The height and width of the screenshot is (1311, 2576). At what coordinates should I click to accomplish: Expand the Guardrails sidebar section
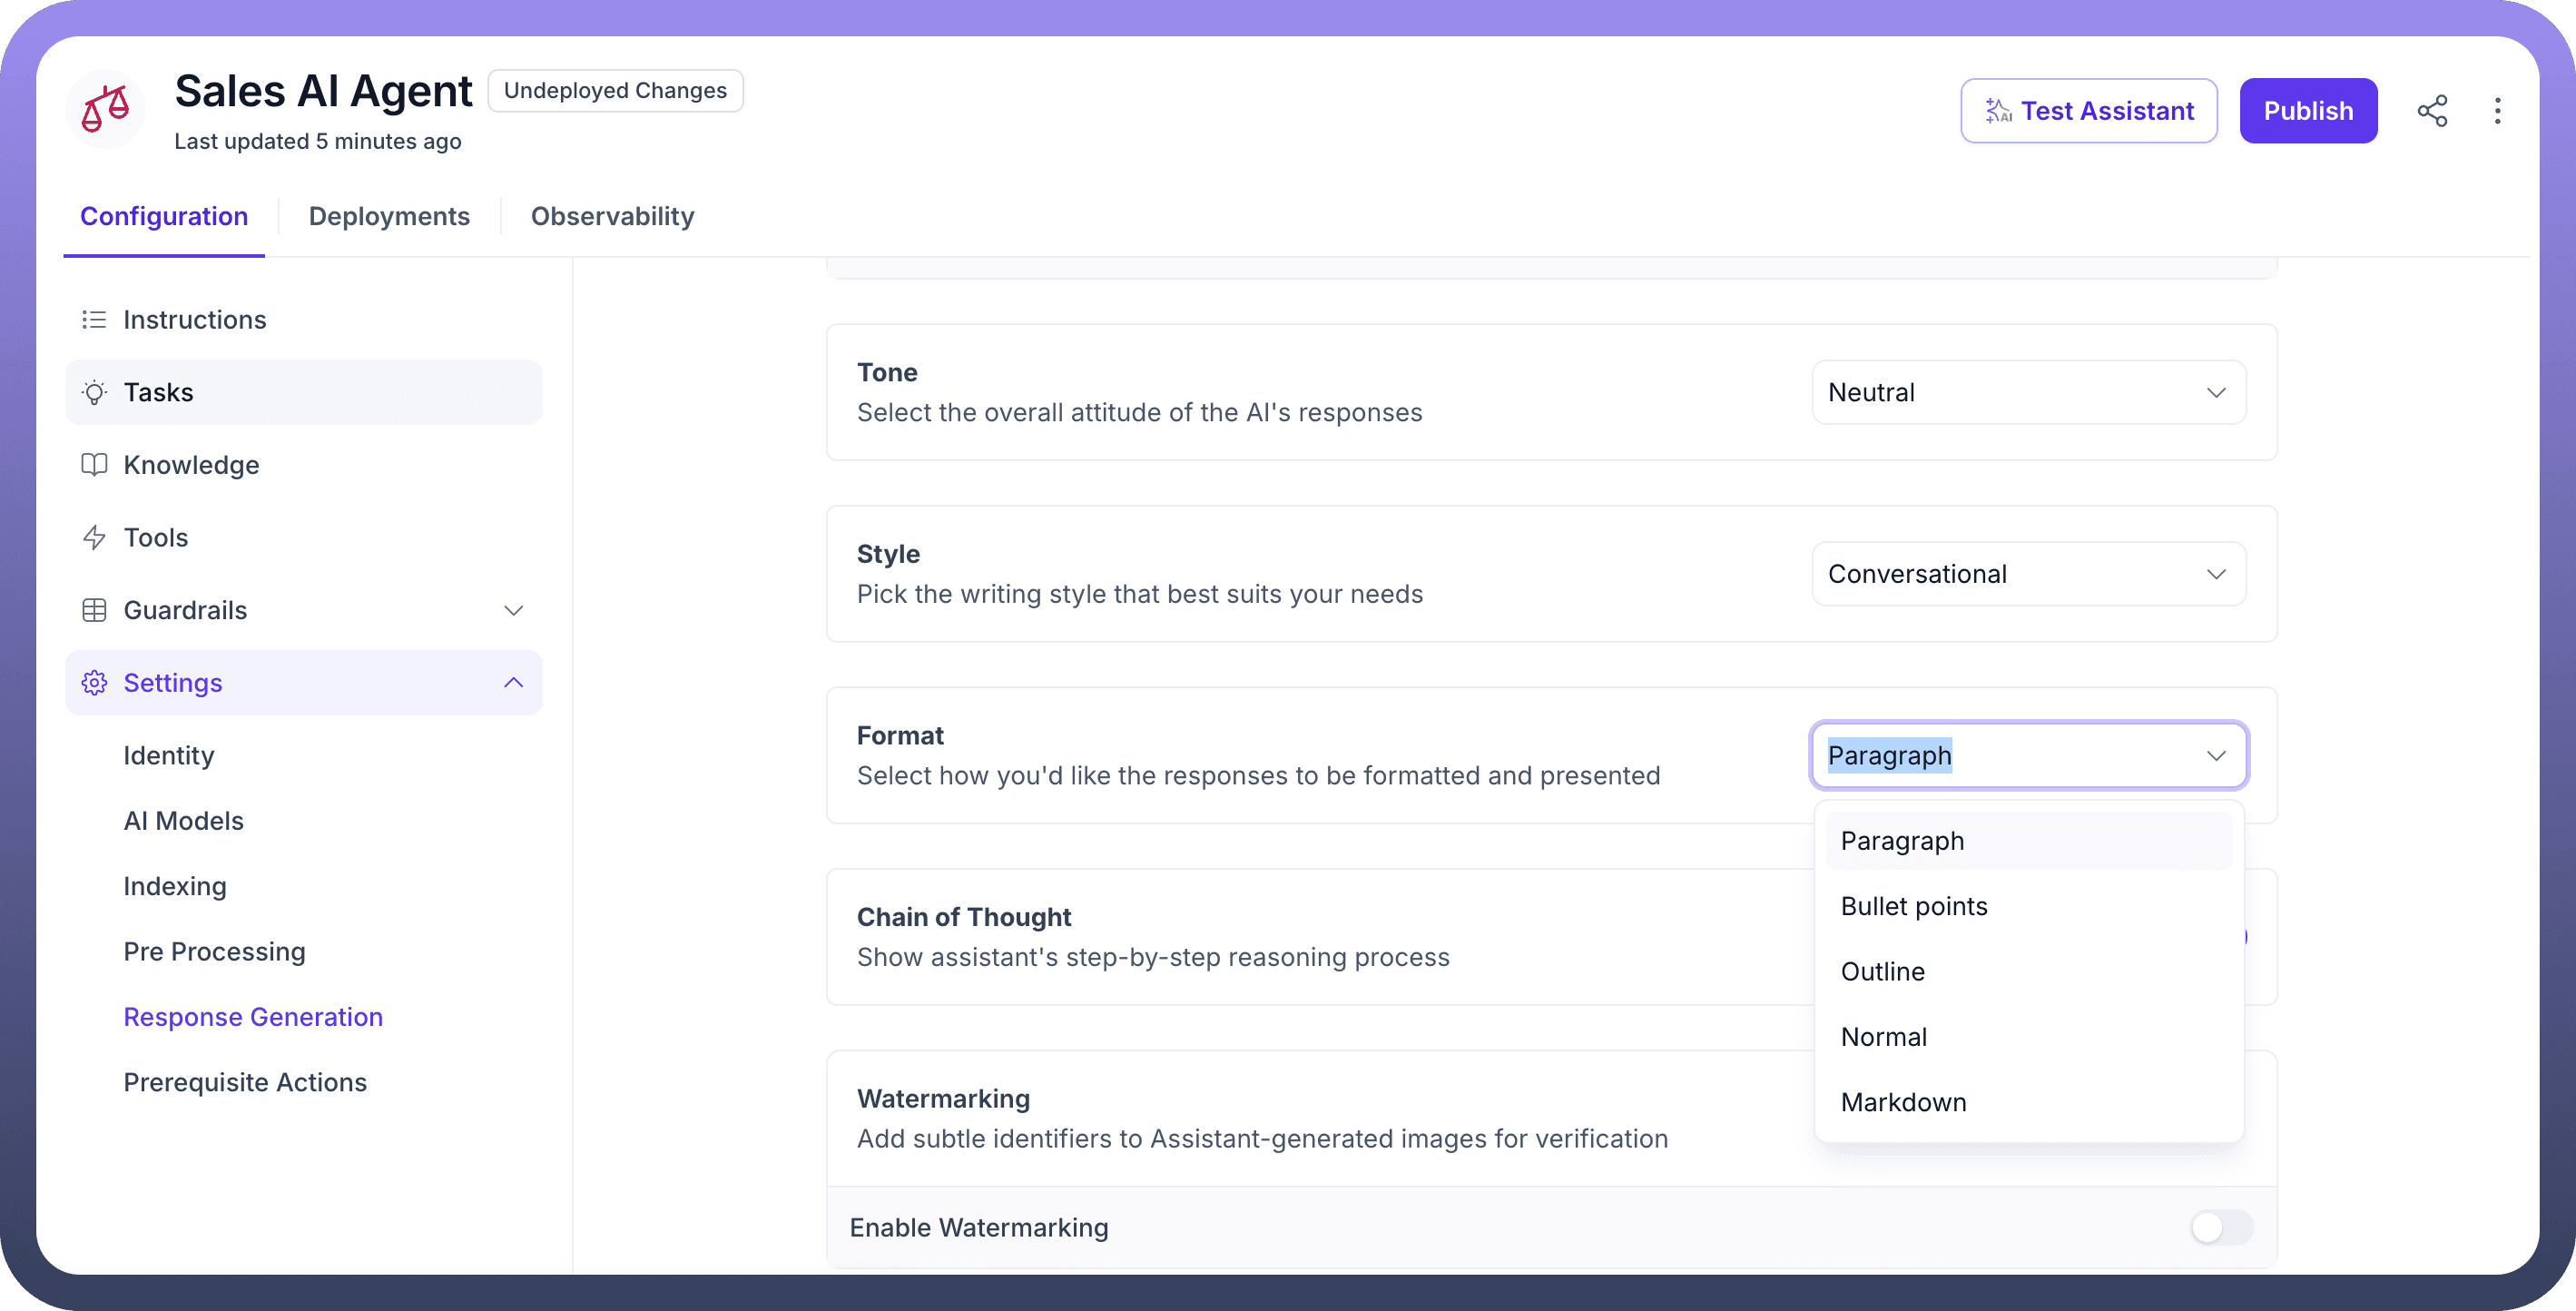[x=513, y=610]
